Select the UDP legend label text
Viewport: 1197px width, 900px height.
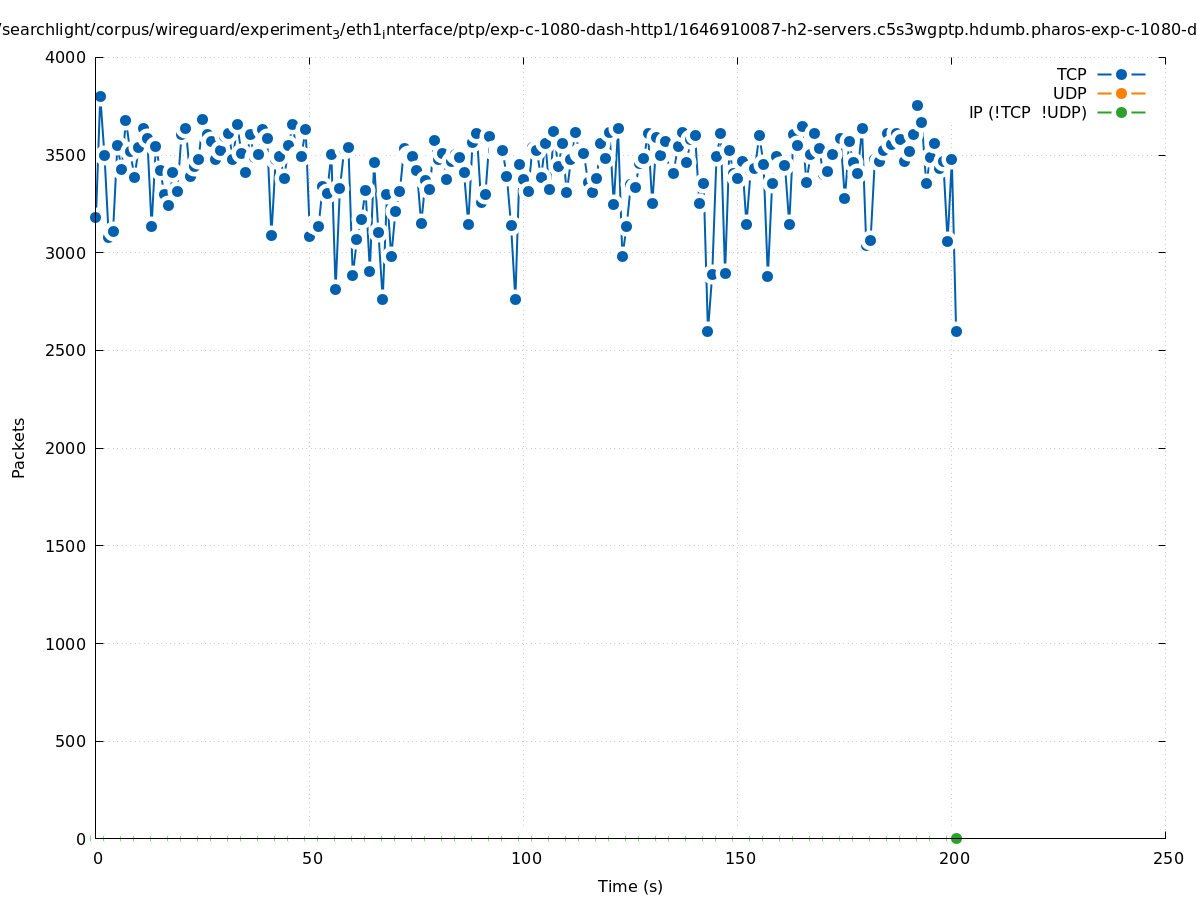pyautogui.click(x=1069, y=94)
